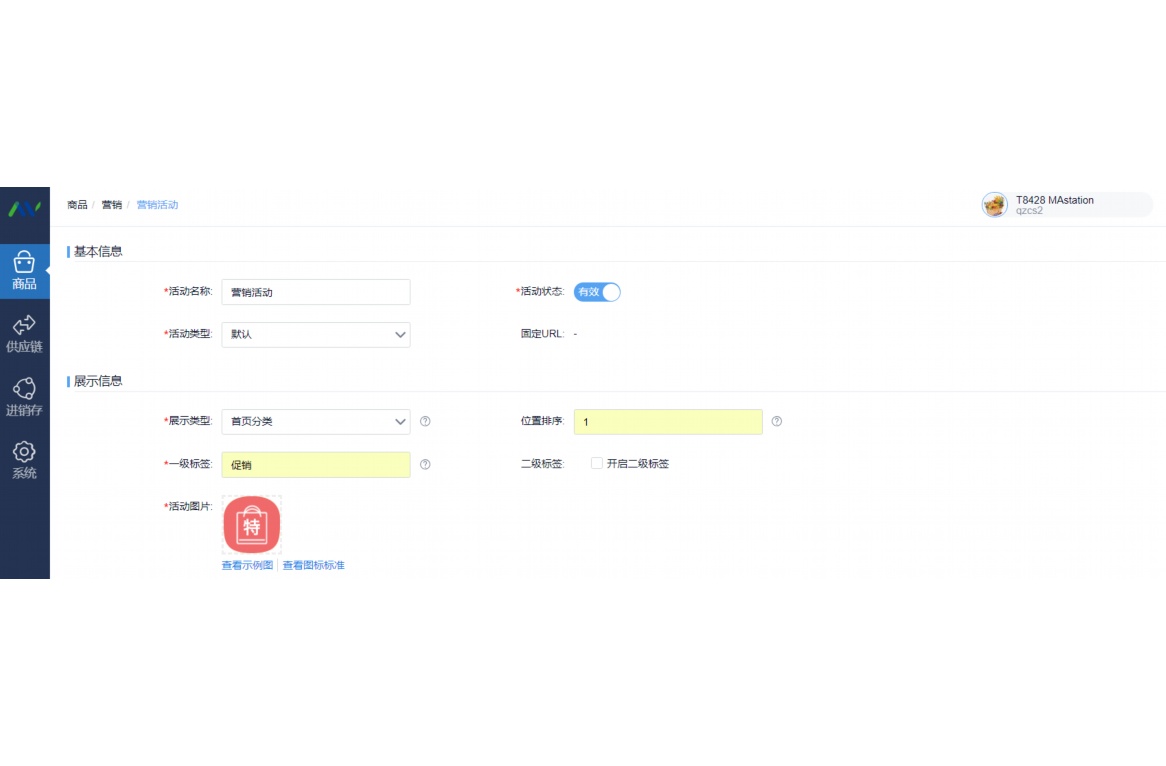Open the 商品 section in sidebar
Image resolution: width=1166 pixels, height=766 pixels.
[25, 271]
